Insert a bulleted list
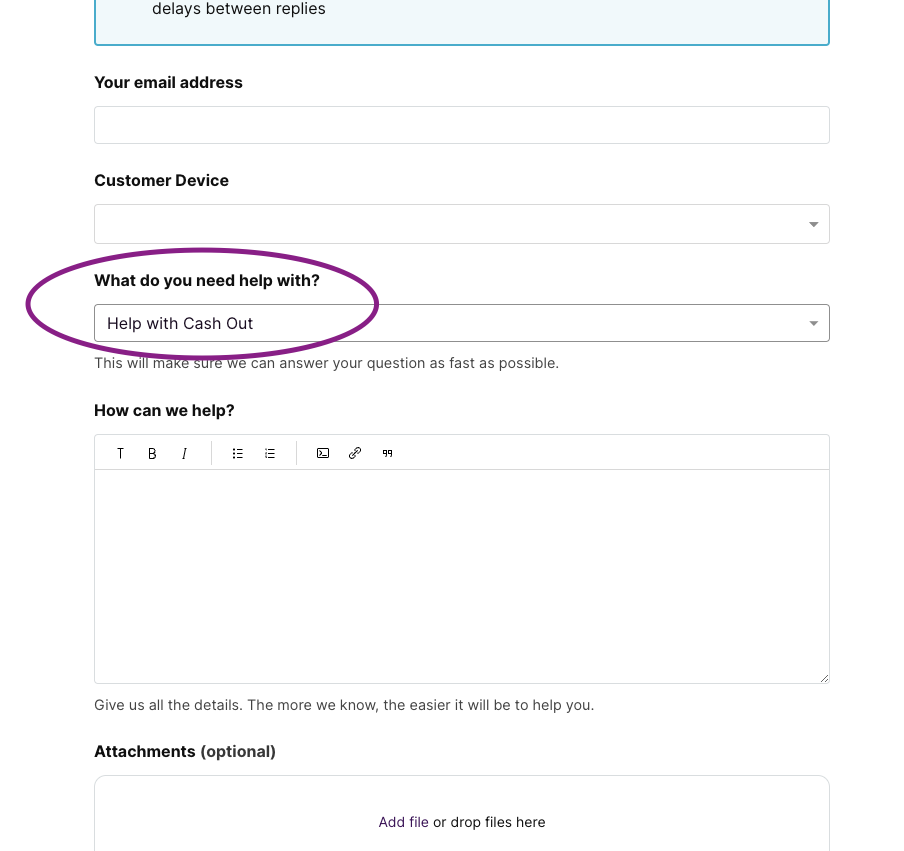Viewport: 904px width, 851px height. point(237,453)
